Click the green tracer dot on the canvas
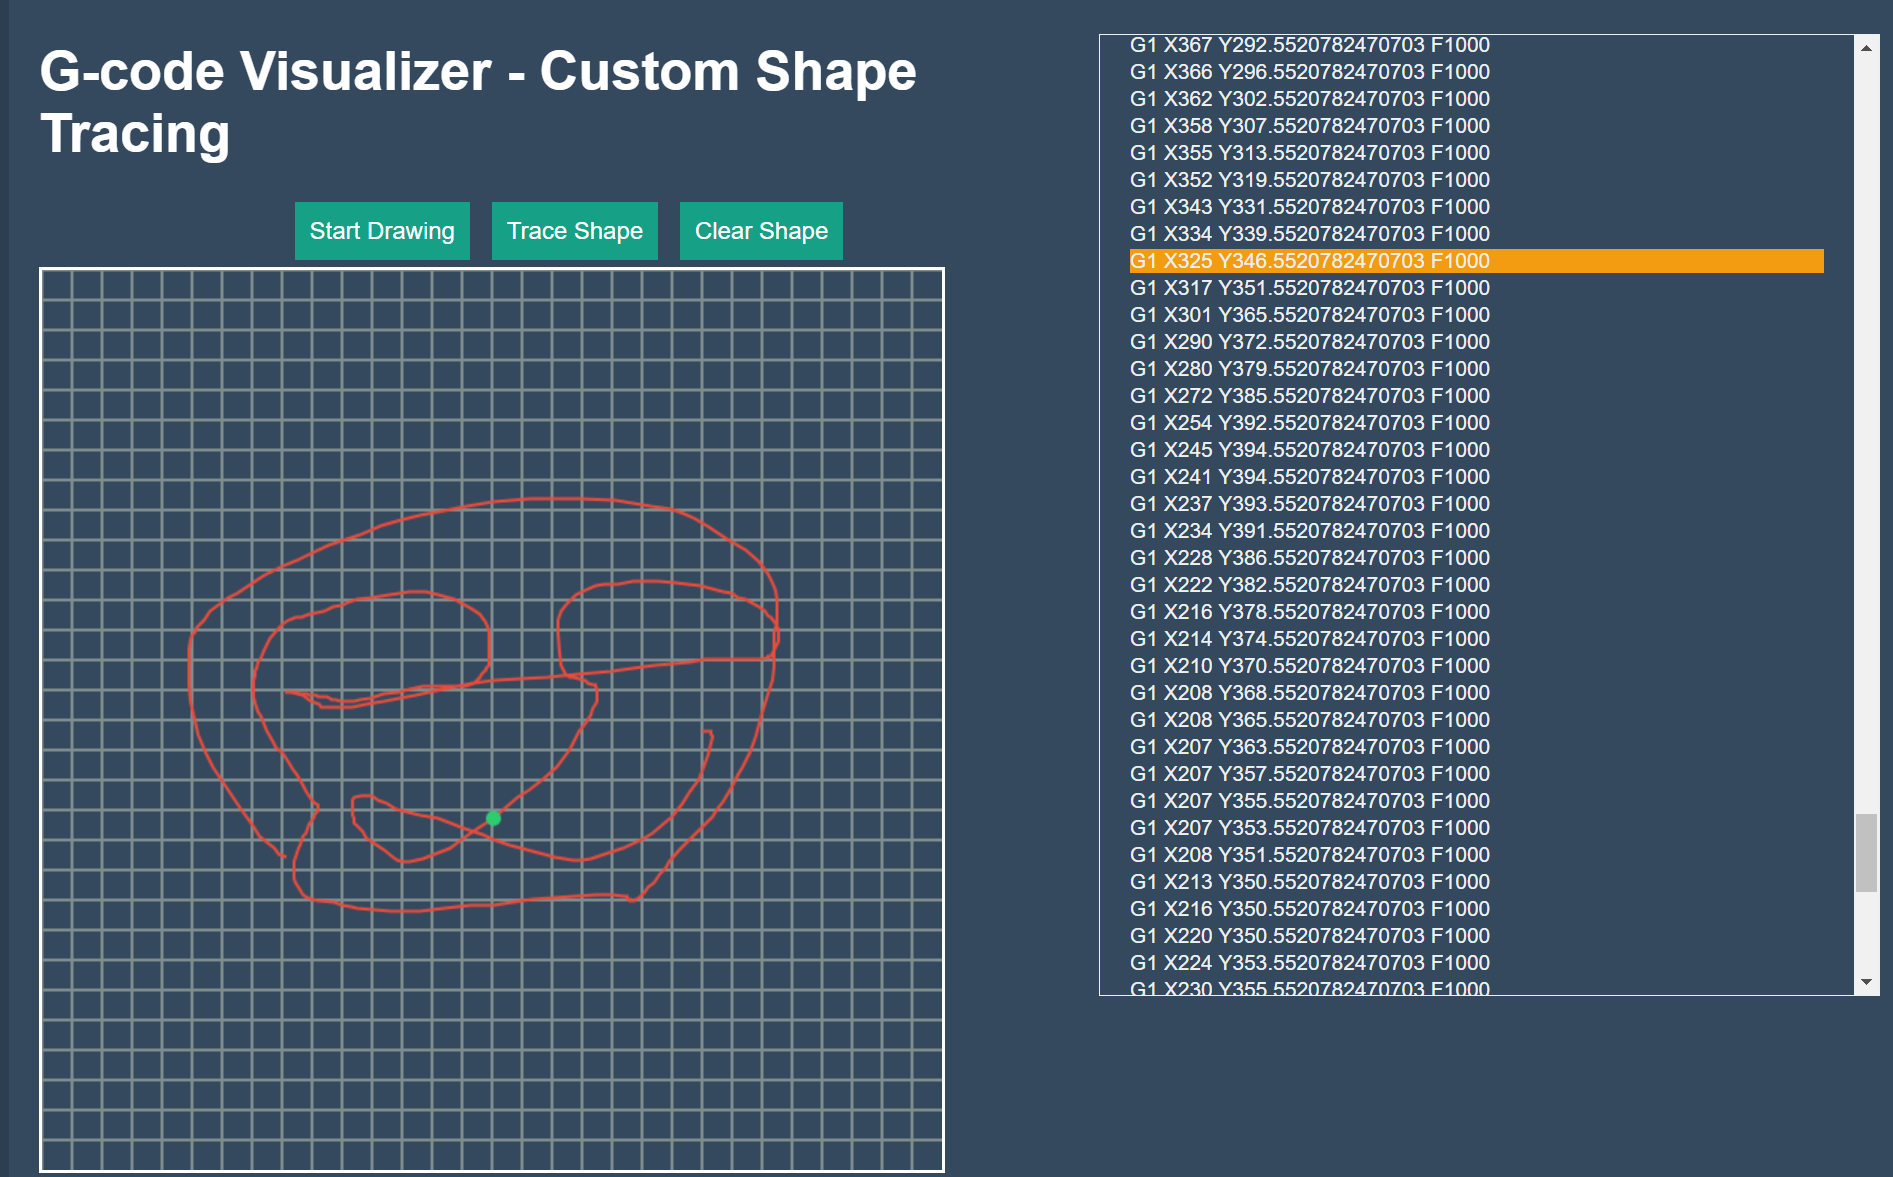 [x=493, y=818]
